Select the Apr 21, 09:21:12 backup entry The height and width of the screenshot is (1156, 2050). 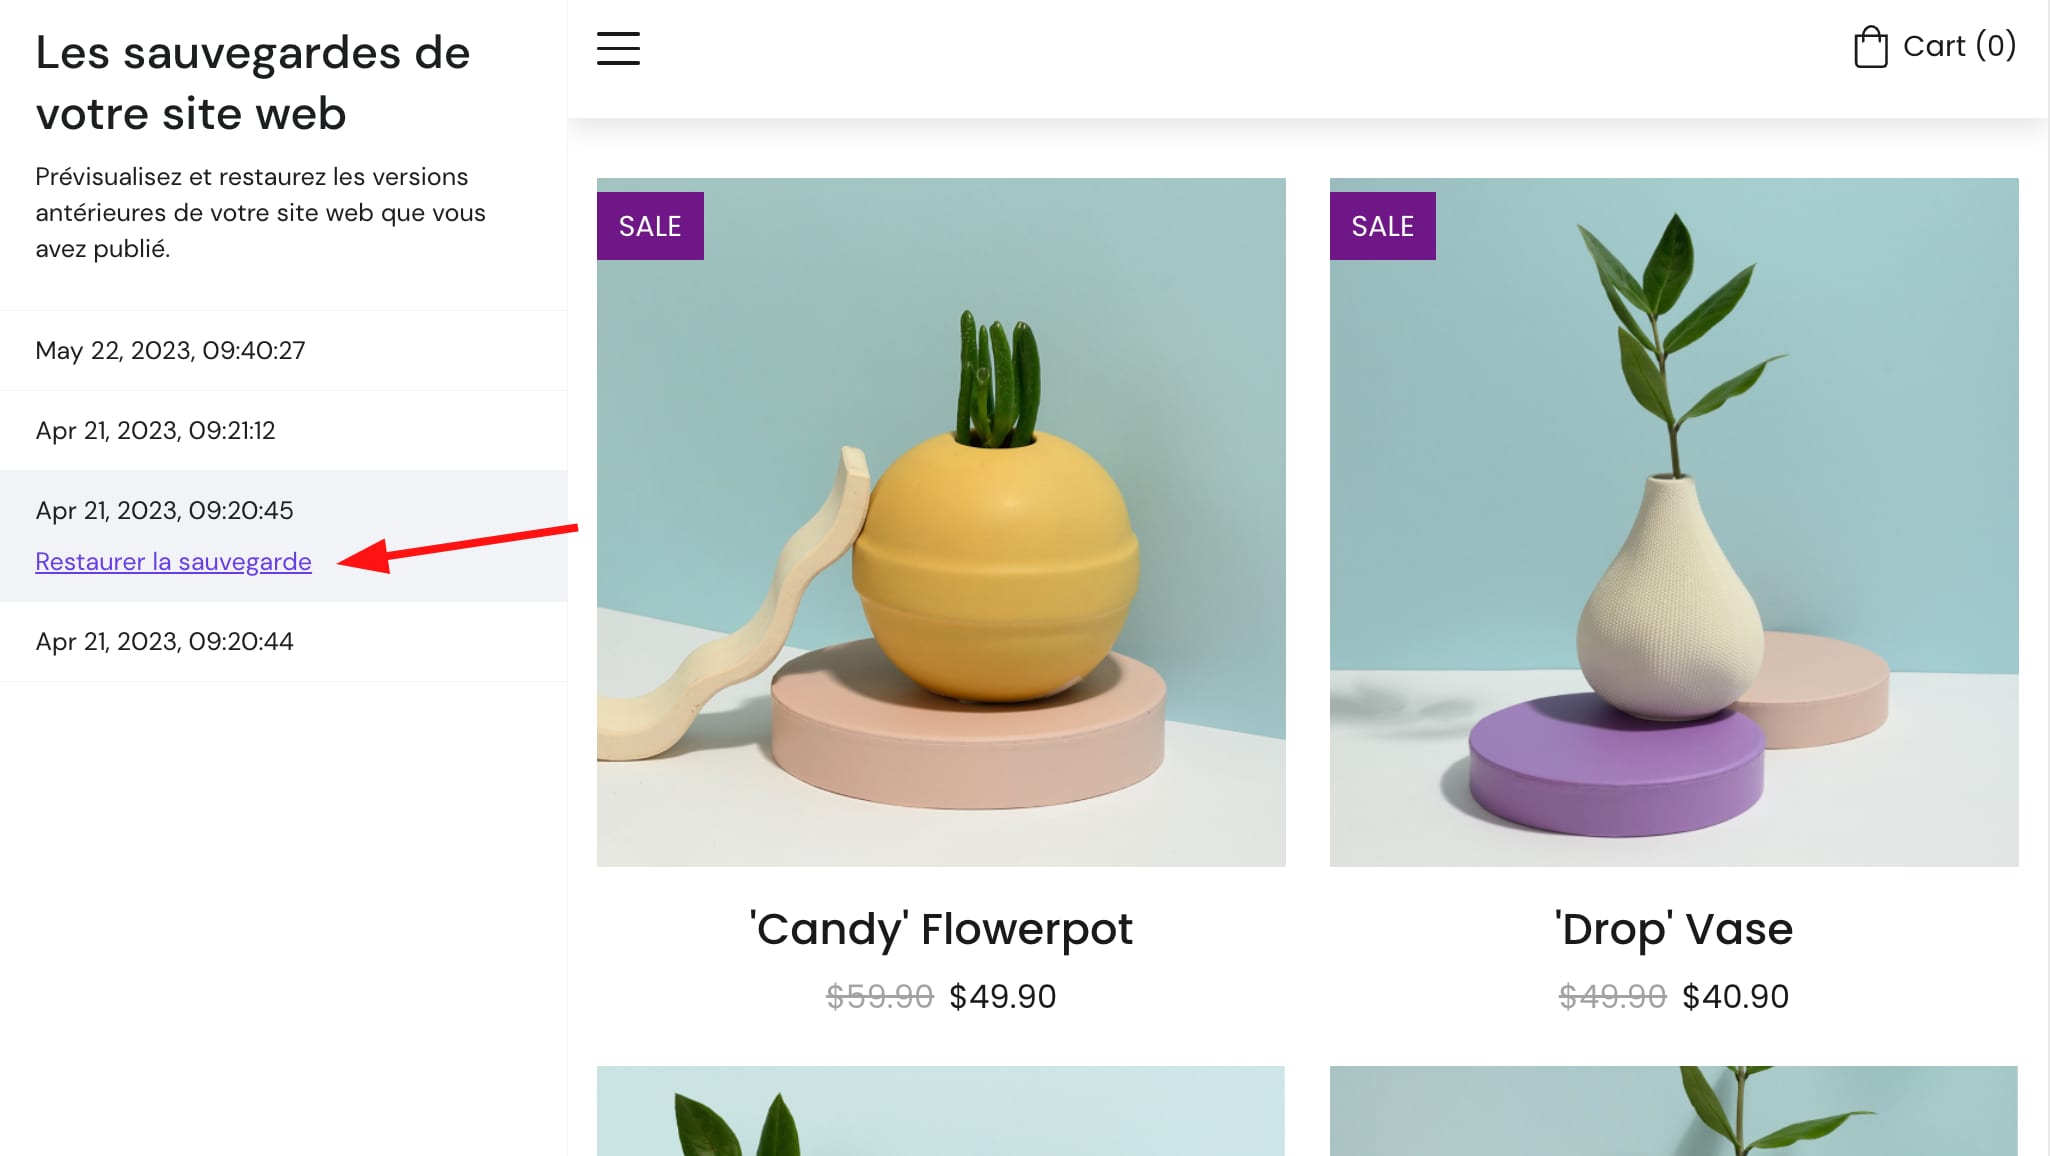[156, 430]
